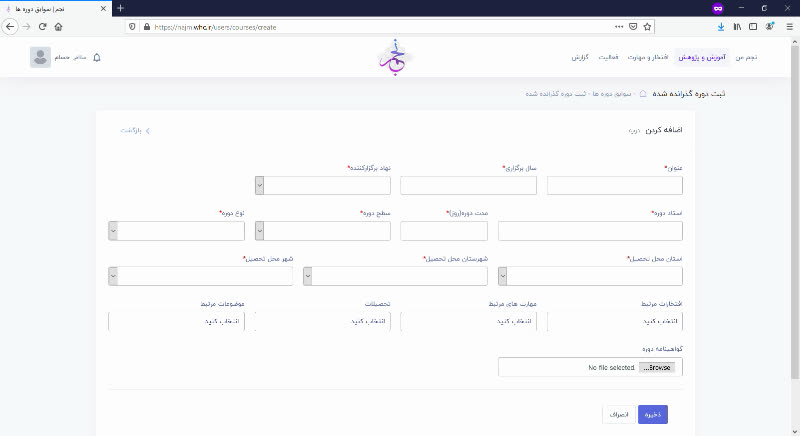The image size is (800, 436).
Task: Open the نجم من menu item
Action: 746,57
